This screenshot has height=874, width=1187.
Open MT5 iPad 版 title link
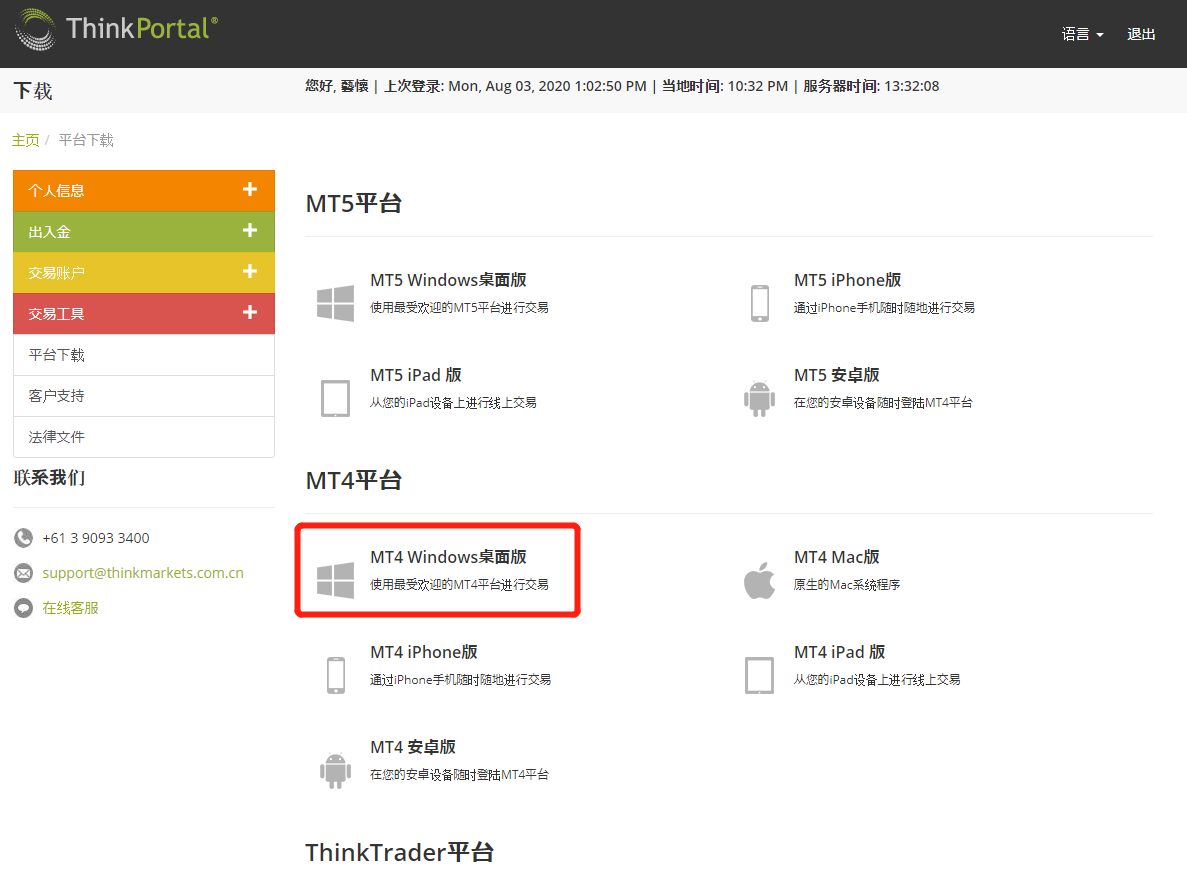pos(416,375)
